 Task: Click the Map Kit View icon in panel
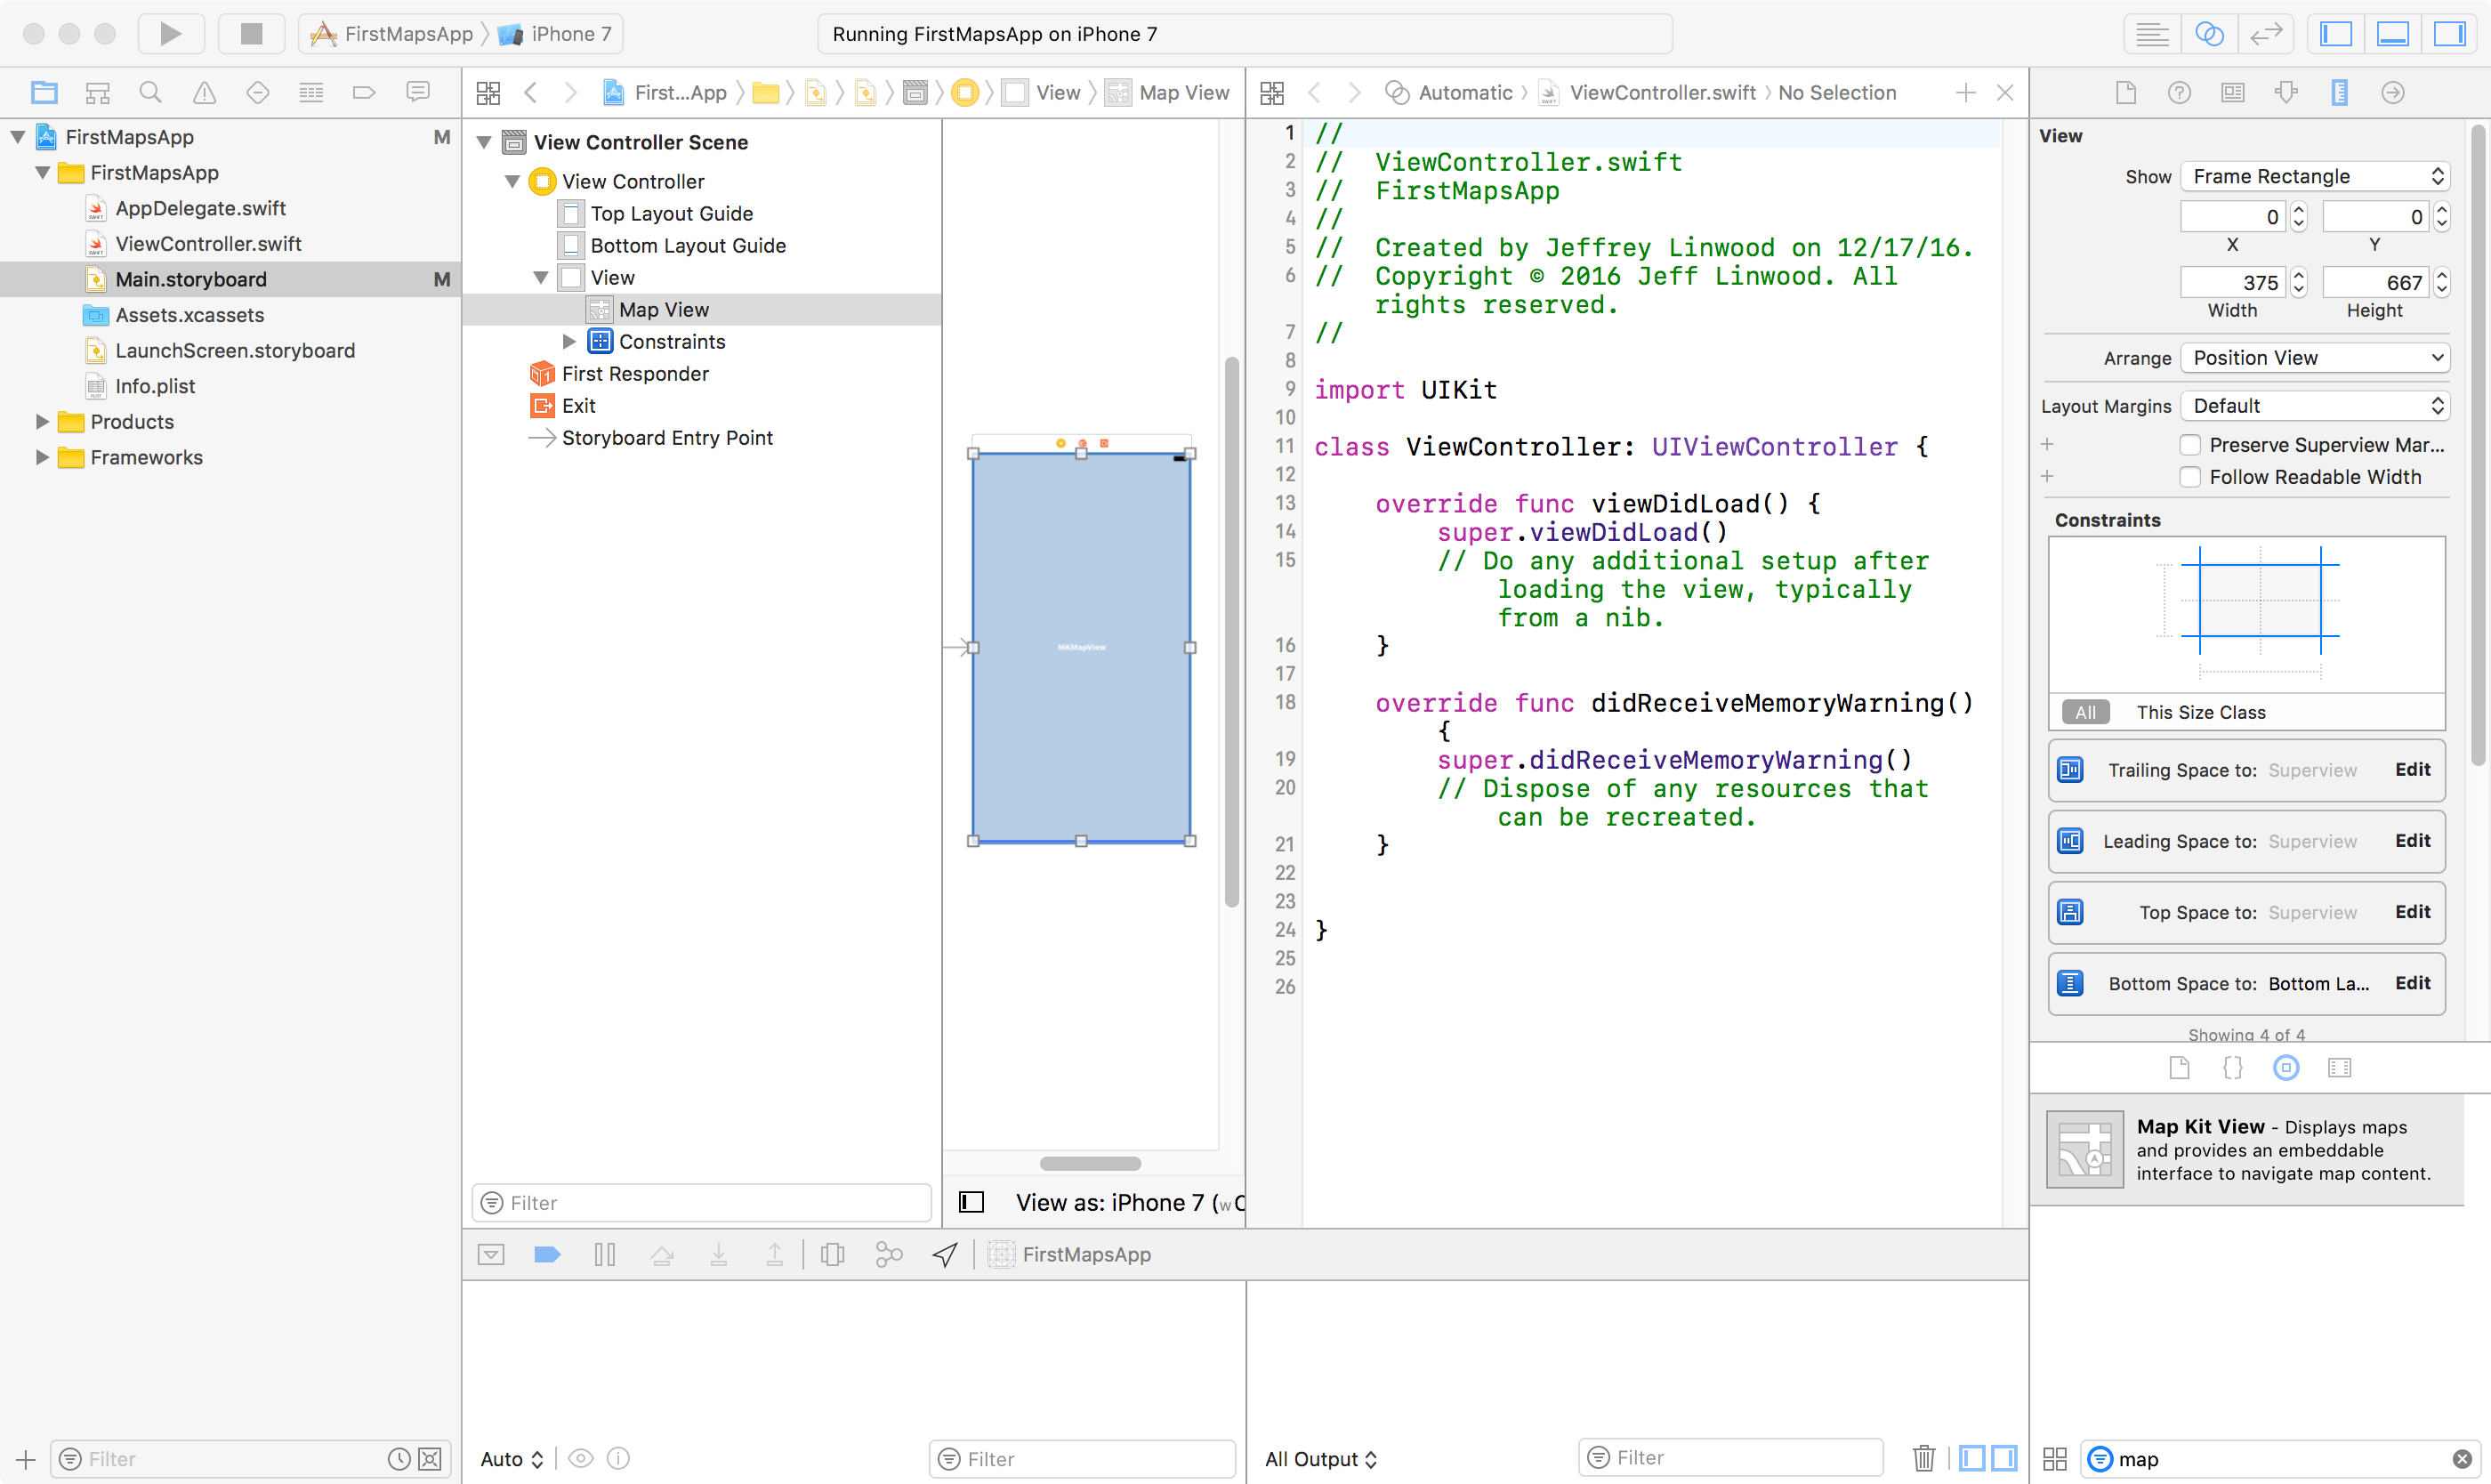[2084, 1150]
